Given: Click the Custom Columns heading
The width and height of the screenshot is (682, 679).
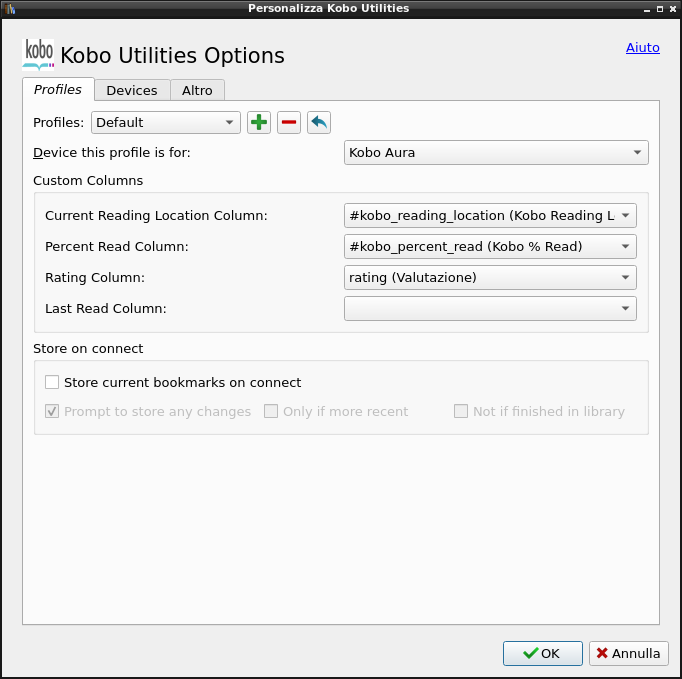Looking at the screenshot, I should (x=88, y=181).
